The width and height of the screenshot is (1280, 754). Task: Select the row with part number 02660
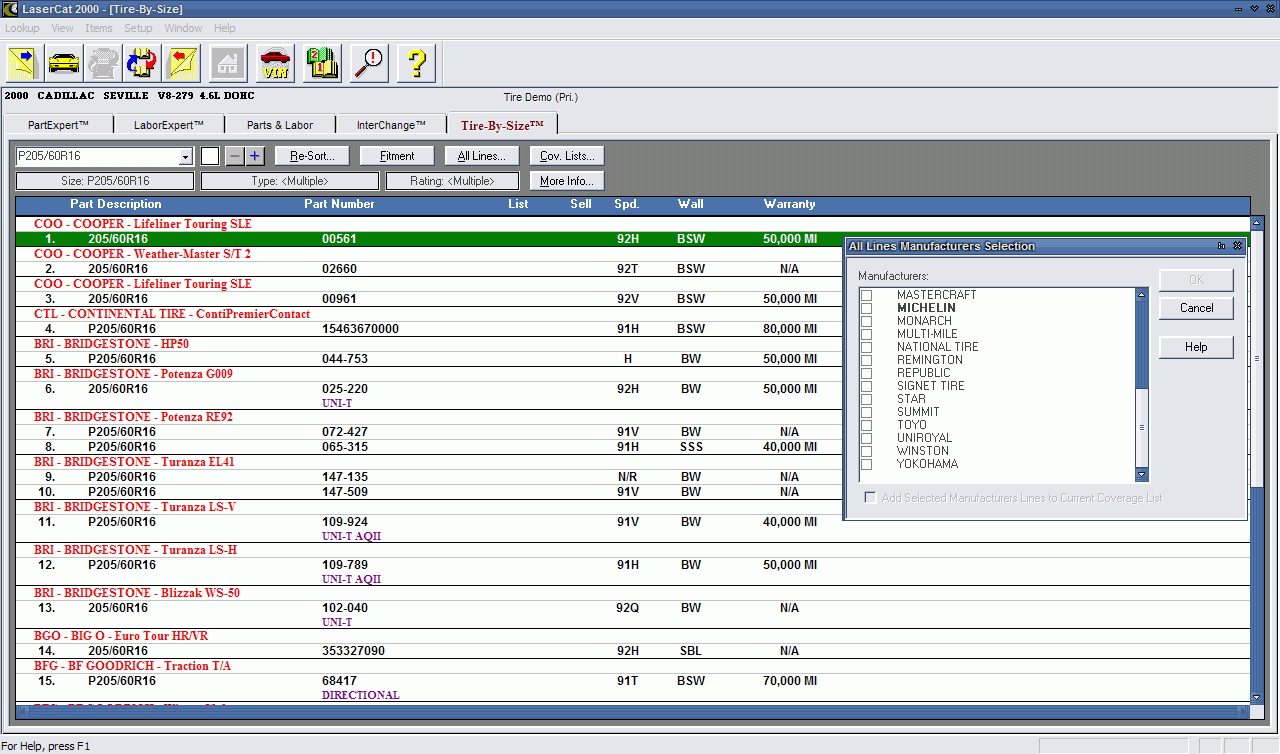coord(633,269)
